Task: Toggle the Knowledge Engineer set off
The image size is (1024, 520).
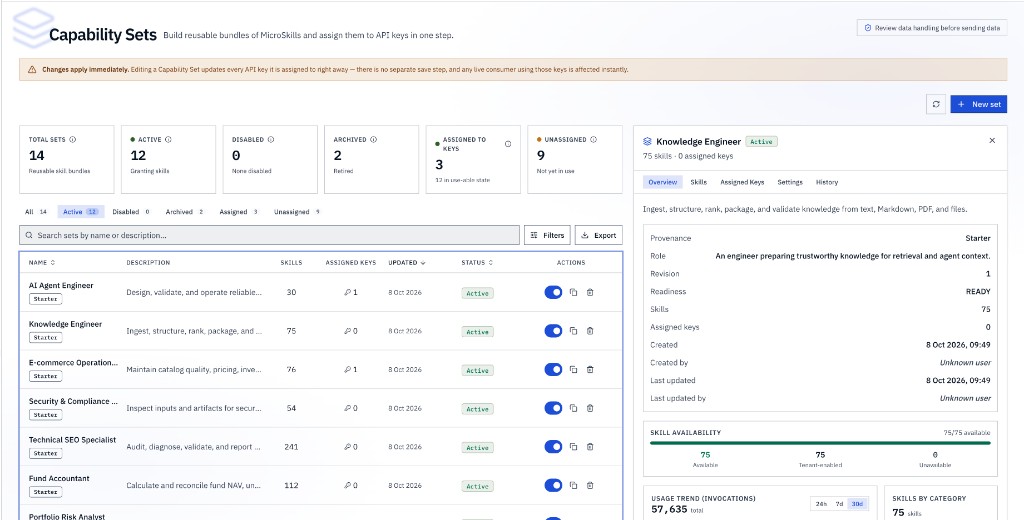Action: point(553,331)
